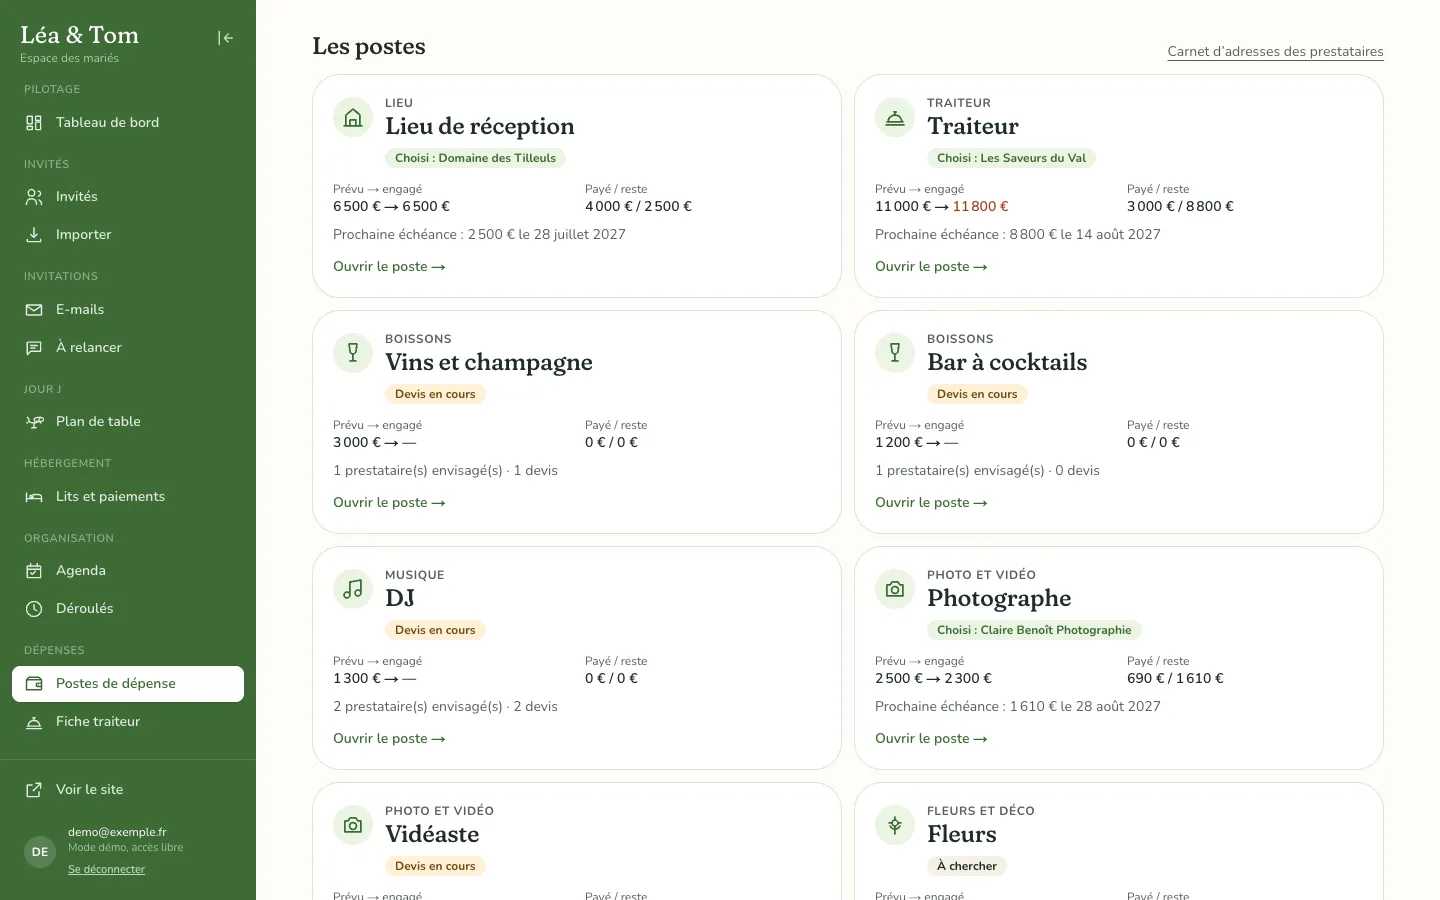
Task: Open the Plan de table page
Action: click(x=128, y=422)
